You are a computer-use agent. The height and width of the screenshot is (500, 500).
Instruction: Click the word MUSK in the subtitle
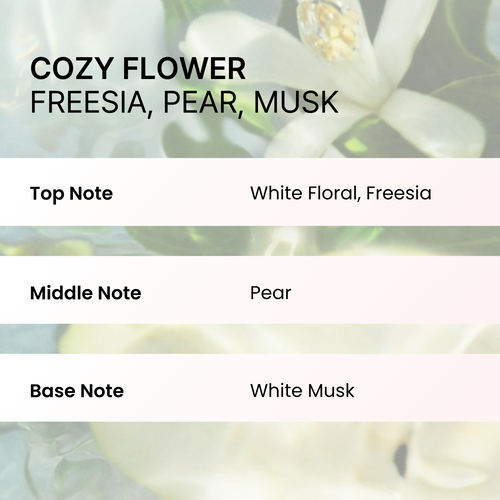point(296,102)
